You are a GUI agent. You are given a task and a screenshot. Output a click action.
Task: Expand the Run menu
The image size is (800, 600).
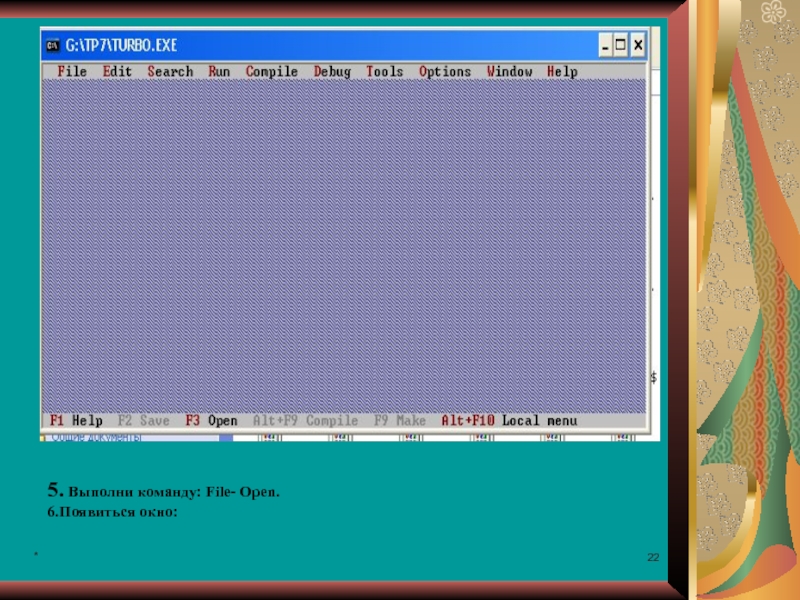[x=219, y=72]
